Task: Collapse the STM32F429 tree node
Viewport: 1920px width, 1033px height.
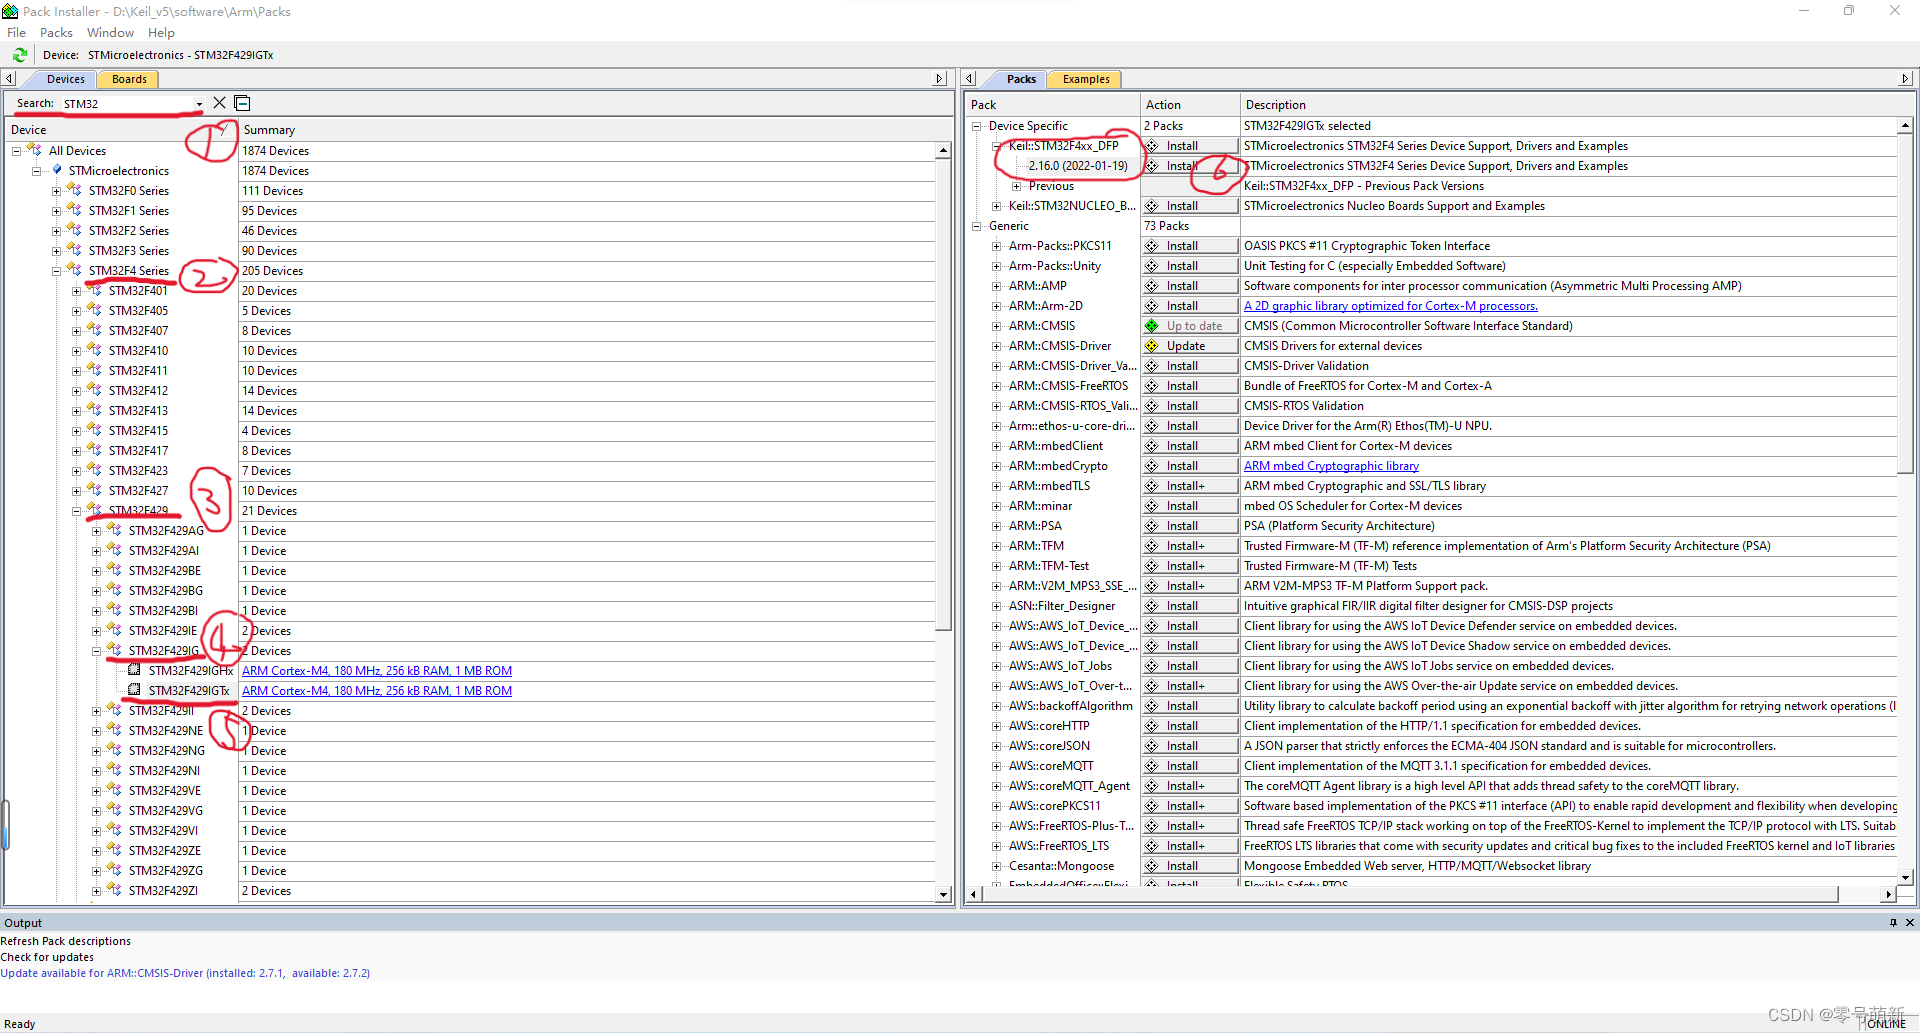Action: (x=77, y=511)
